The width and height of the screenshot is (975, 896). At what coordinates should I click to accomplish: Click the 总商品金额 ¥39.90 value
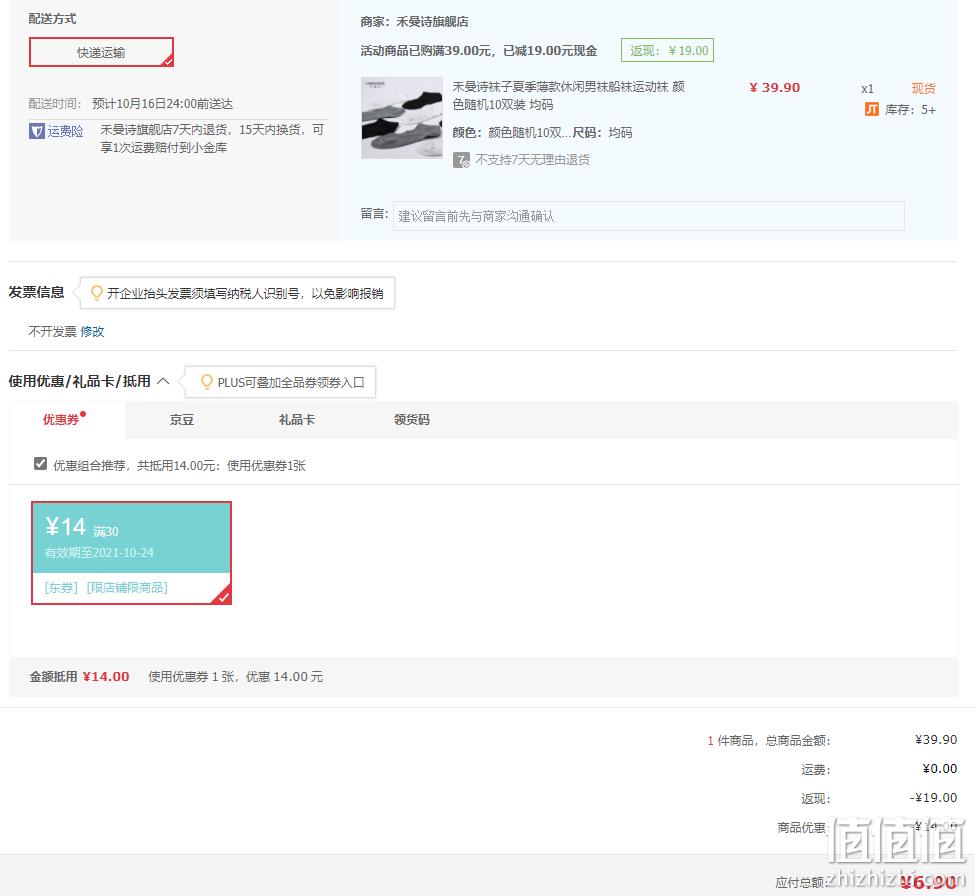click(x=936, y=739)
